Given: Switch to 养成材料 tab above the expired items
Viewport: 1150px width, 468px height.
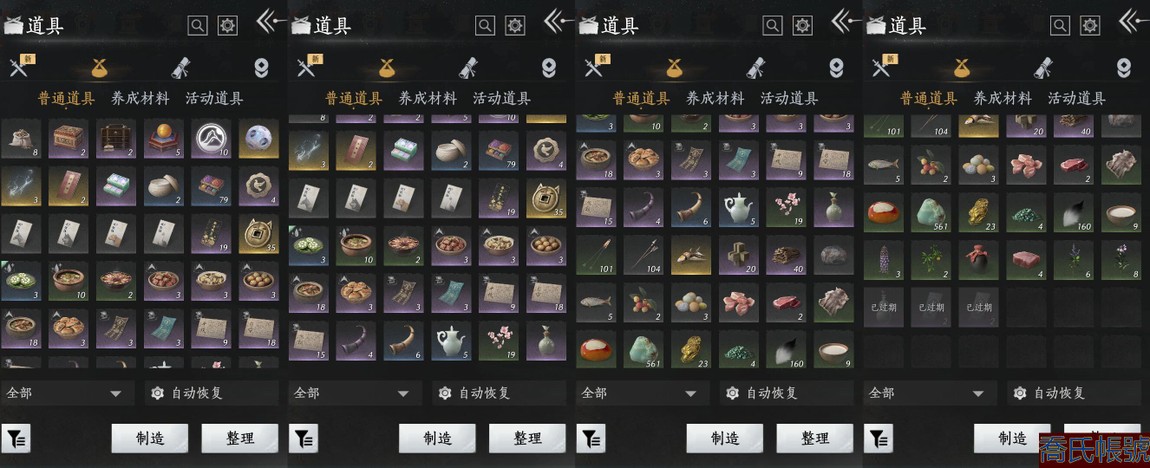Looking at the screenshot, I should pos(1002,98).
